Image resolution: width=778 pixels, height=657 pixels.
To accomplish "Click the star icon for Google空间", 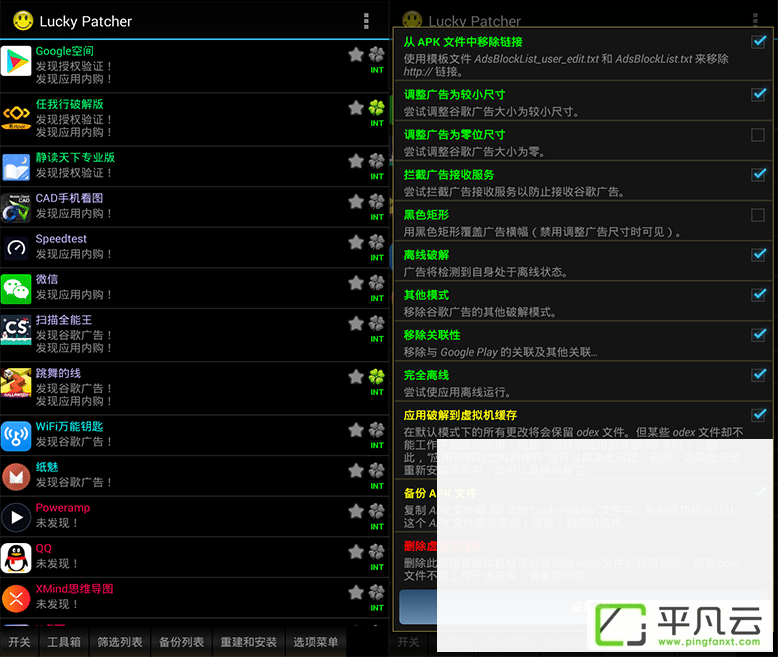I will (356, 54).
